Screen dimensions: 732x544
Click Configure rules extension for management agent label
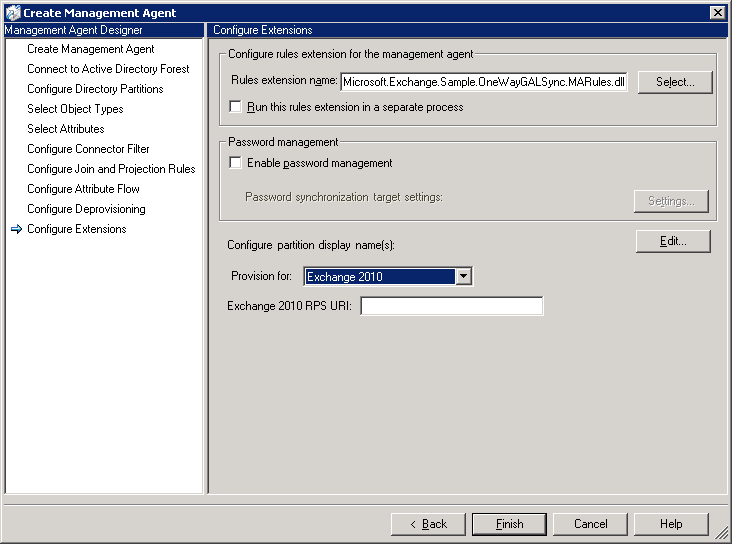point(351,54)
